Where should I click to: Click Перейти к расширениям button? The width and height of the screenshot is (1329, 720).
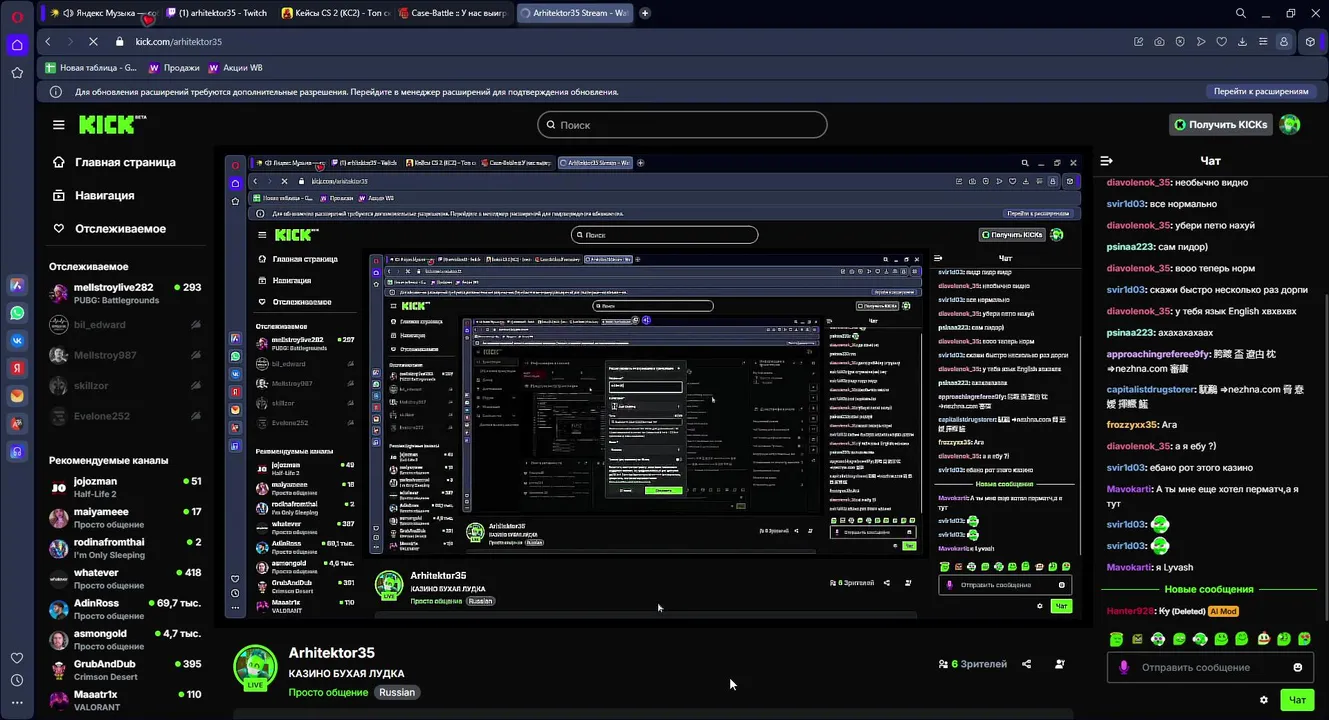(1260, 91)
